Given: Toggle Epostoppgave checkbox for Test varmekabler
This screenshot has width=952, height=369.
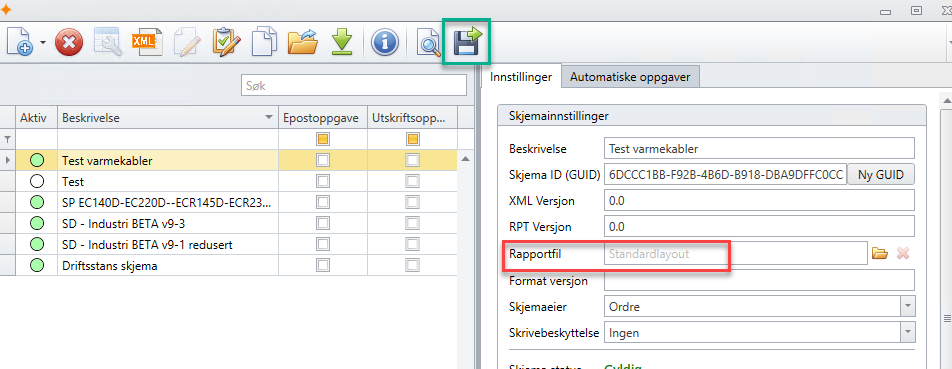Looking at the screenshot, I should 322,160.
